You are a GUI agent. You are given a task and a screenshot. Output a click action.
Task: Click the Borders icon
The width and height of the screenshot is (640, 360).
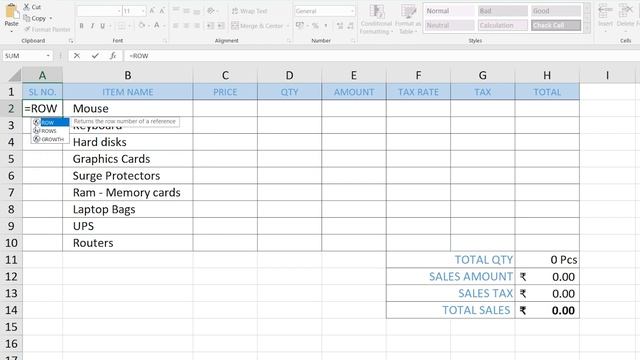pos(121,26)
